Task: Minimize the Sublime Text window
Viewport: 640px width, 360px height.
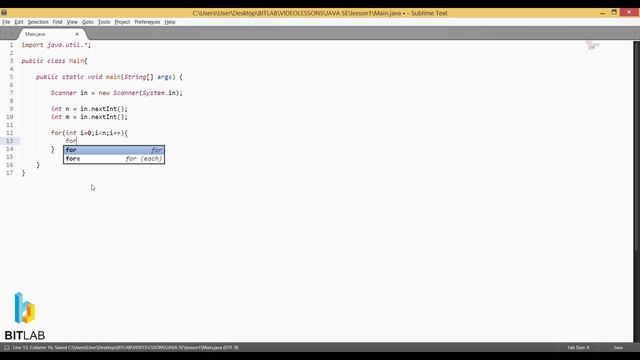Action: pos(602,13)
